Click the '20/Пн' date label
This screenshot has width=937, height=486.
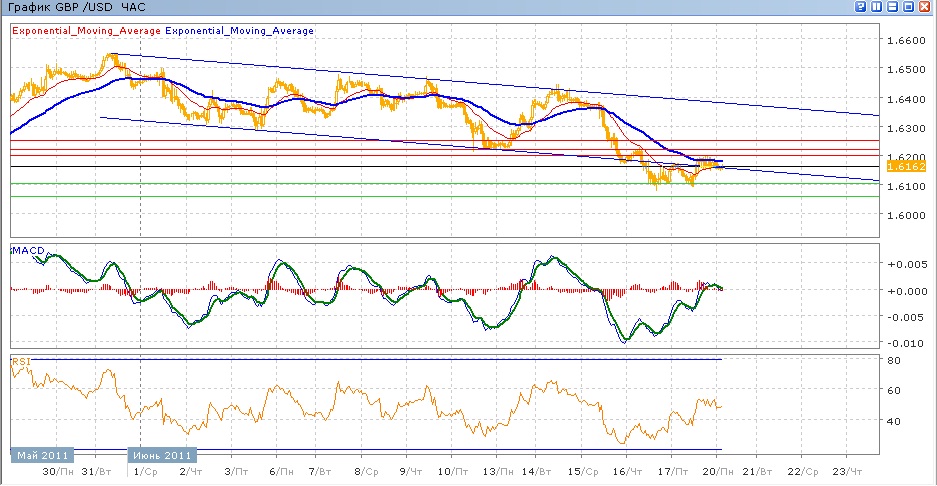click(718, 472)
